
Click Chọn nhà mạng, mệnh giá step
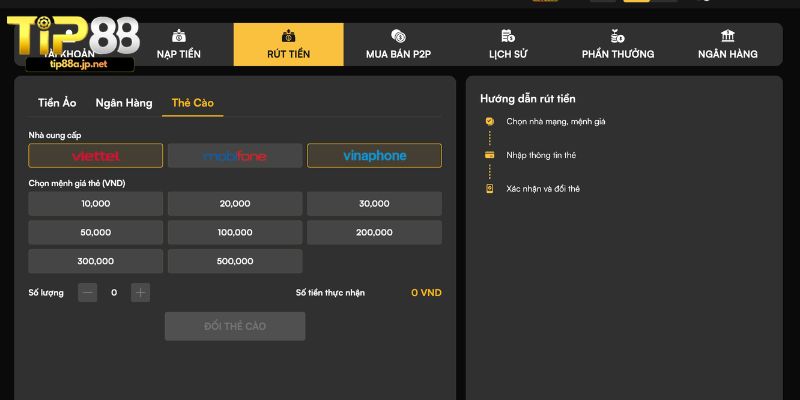556,121
